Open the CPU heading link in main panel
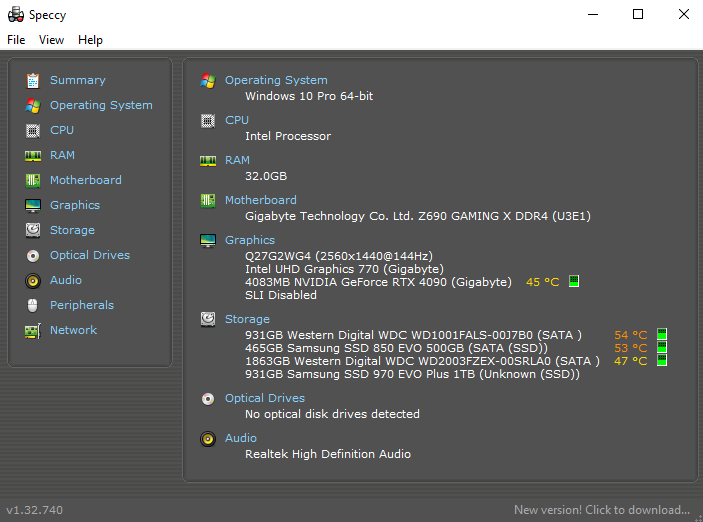The height and width of the screenshot is (522, 703). coord(237,121)
